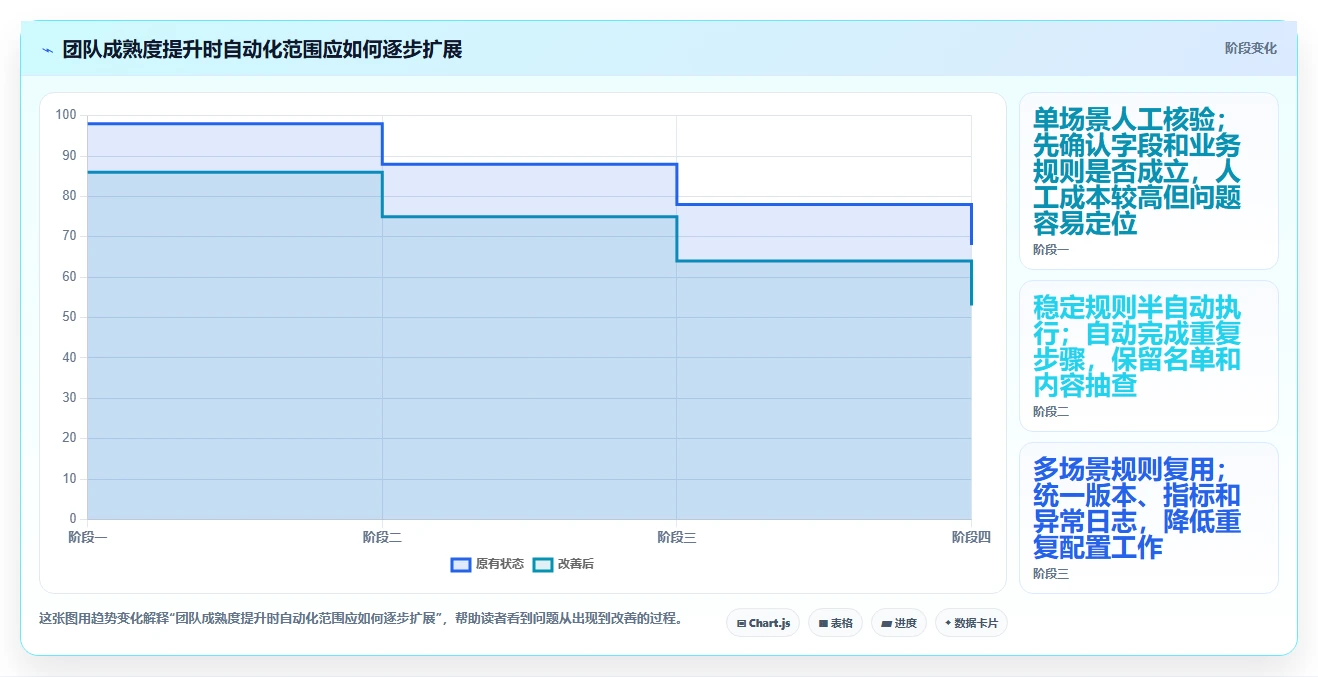Click the 改善后 legend label
Viewport: 1318px width, 677px height.
[575, 564]
